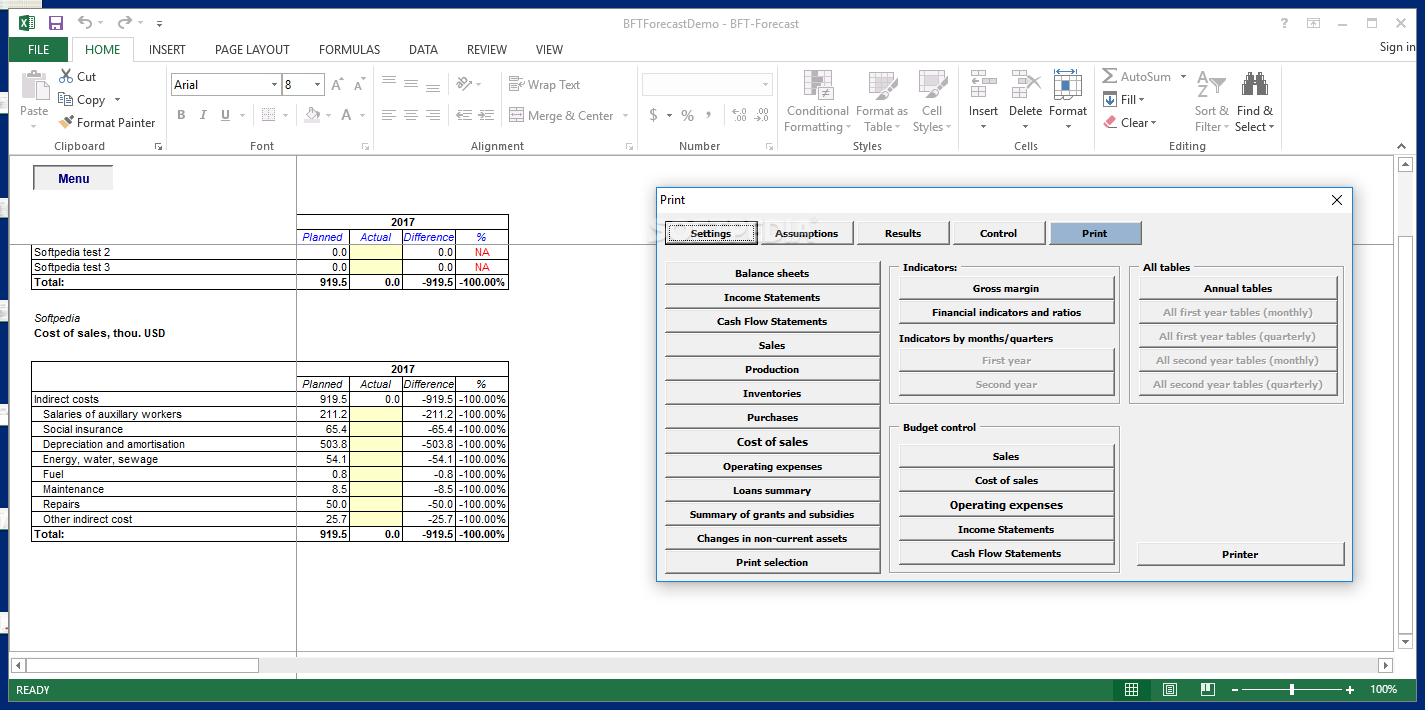Cut the selection with the scissors icon
The width and height of the screenshot is (1425, 710).
(x=66, y=76)
